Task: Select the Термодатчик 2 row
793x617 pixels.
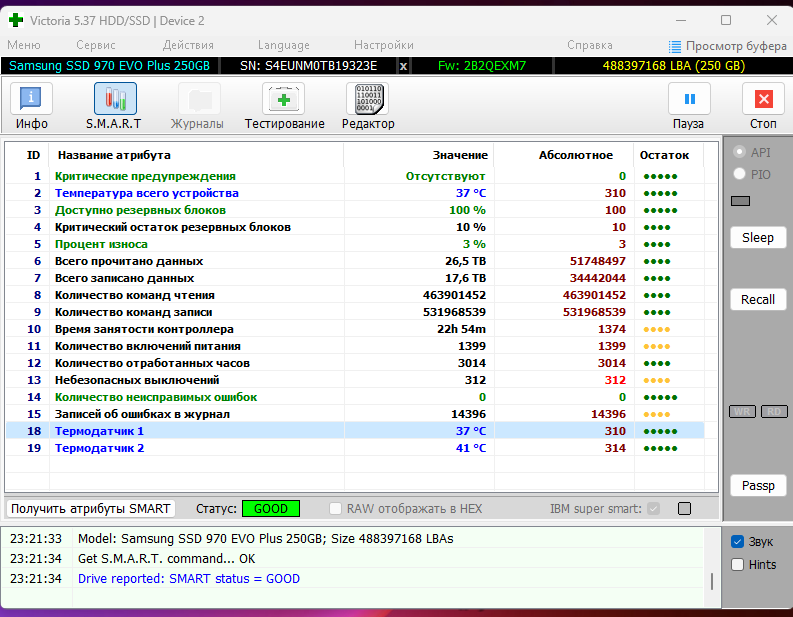Action: point(355,448)
